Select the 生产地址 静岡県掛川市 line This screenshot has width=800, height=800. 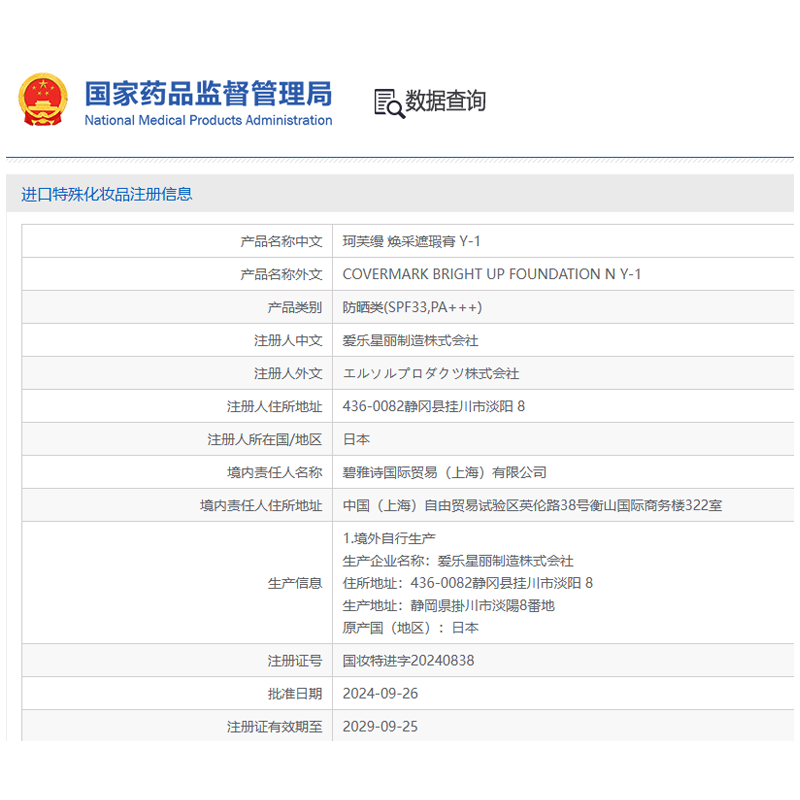pyautogui.click(x=448, y=606)
